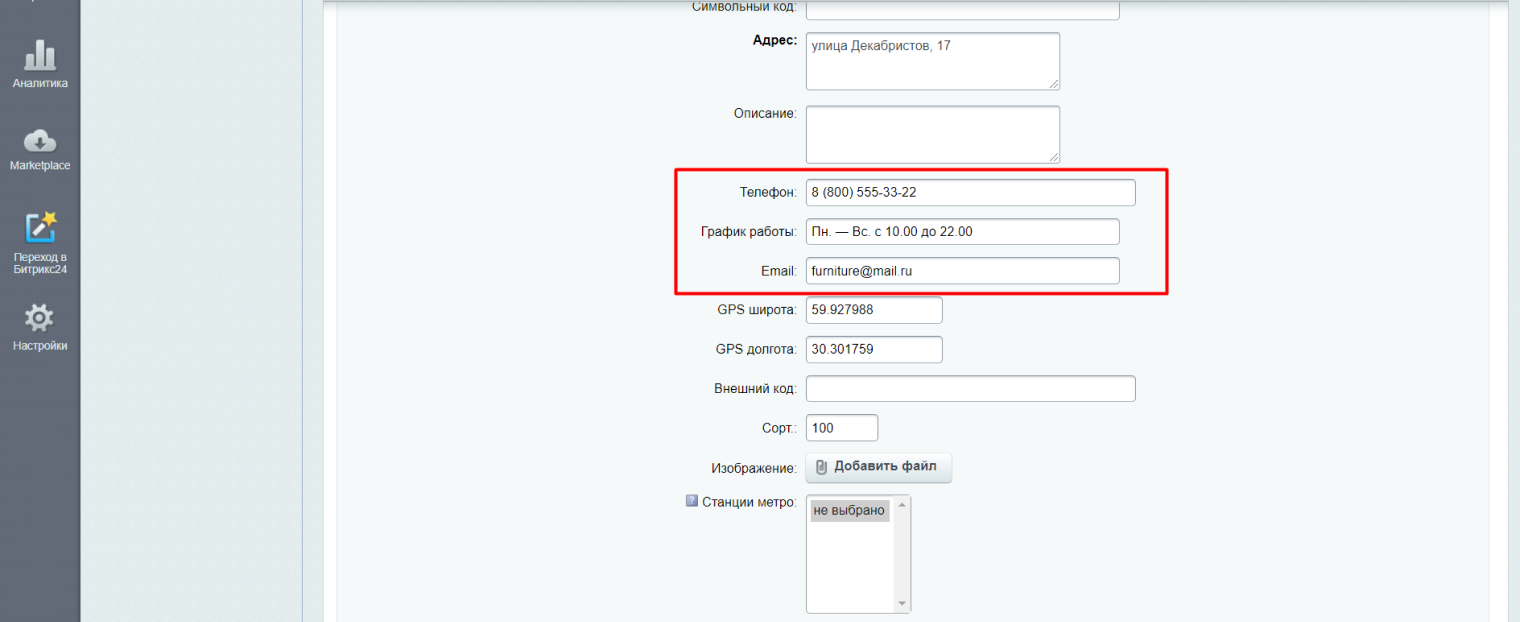1520x622 pixels.
Task: Click the empty Описание text area
Action: (x=932, y=134)
